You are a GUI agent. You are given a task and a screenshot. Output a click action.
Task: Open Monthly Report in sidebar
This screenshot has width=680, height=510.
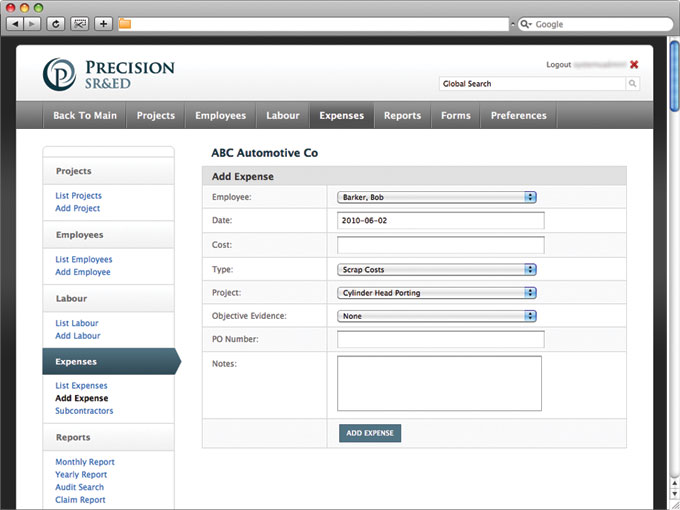(x=85, y=462)
